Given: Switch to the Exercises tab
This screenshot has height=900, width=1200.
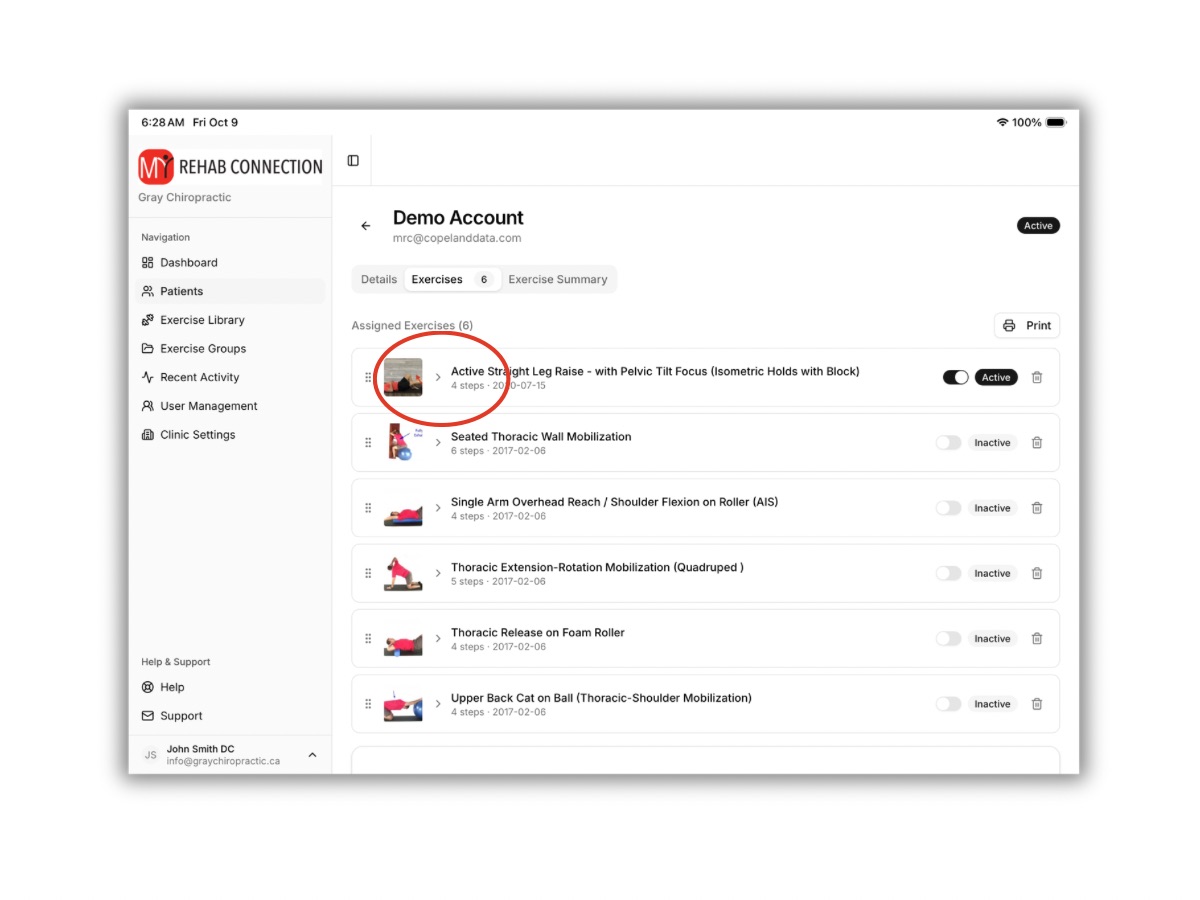Looking at the screenshot, I should (452, 280).
